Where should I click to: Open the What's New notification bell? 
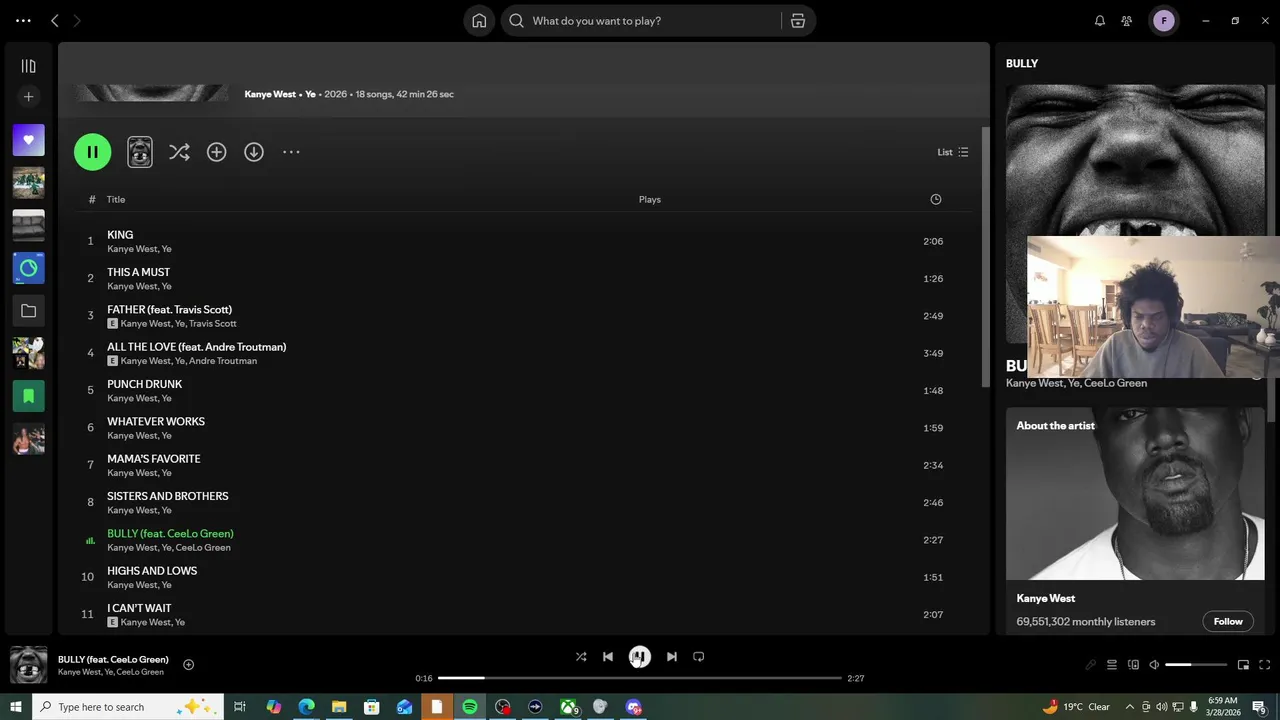1100,21
